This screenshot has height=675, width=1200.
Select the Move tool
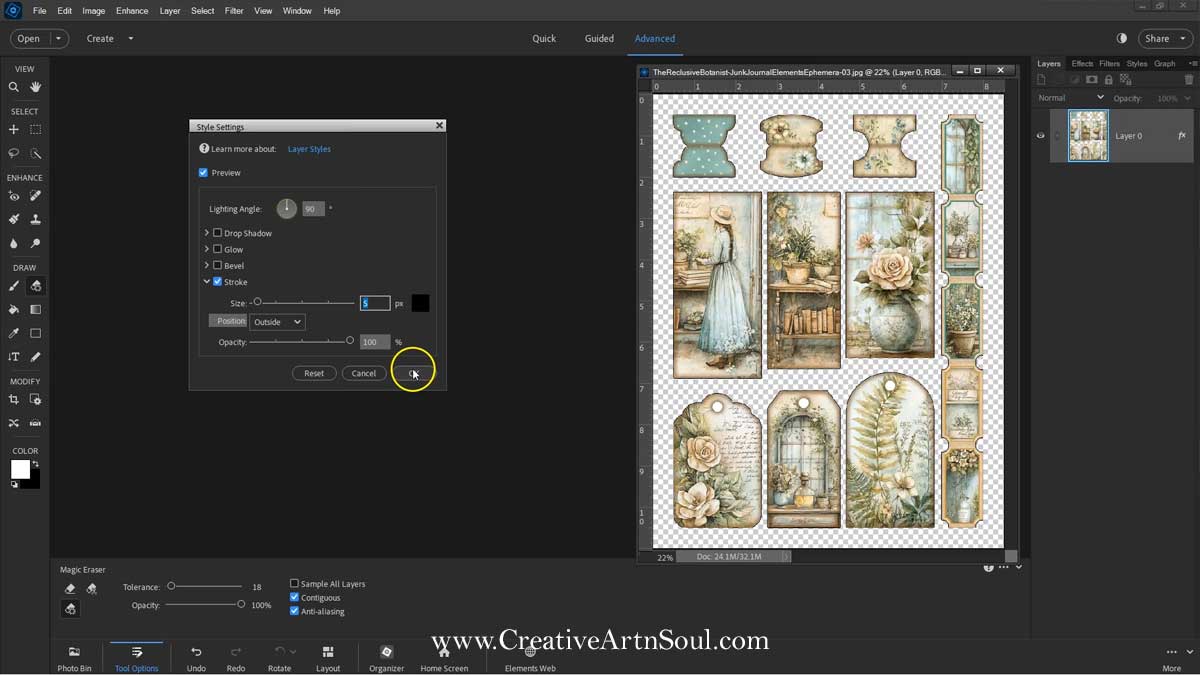tap(14, 130)
